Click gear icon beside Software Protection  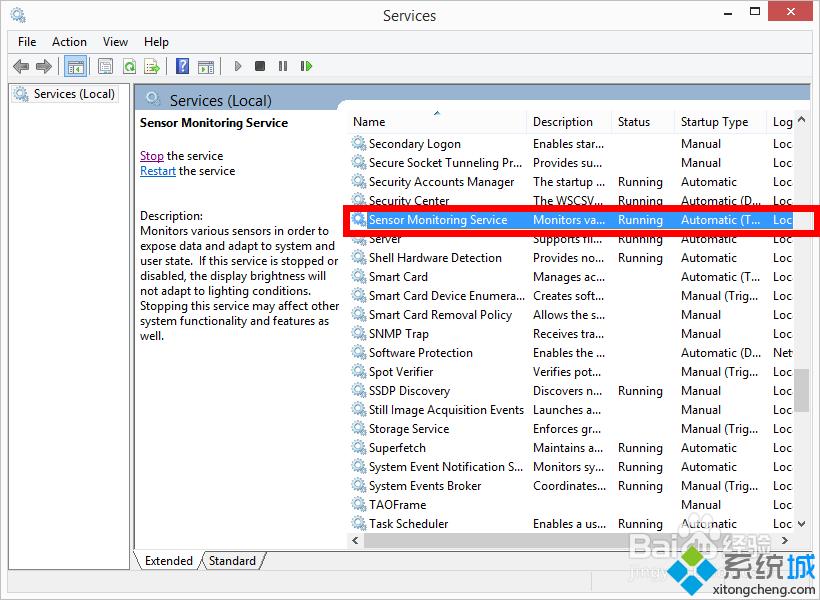359,353
